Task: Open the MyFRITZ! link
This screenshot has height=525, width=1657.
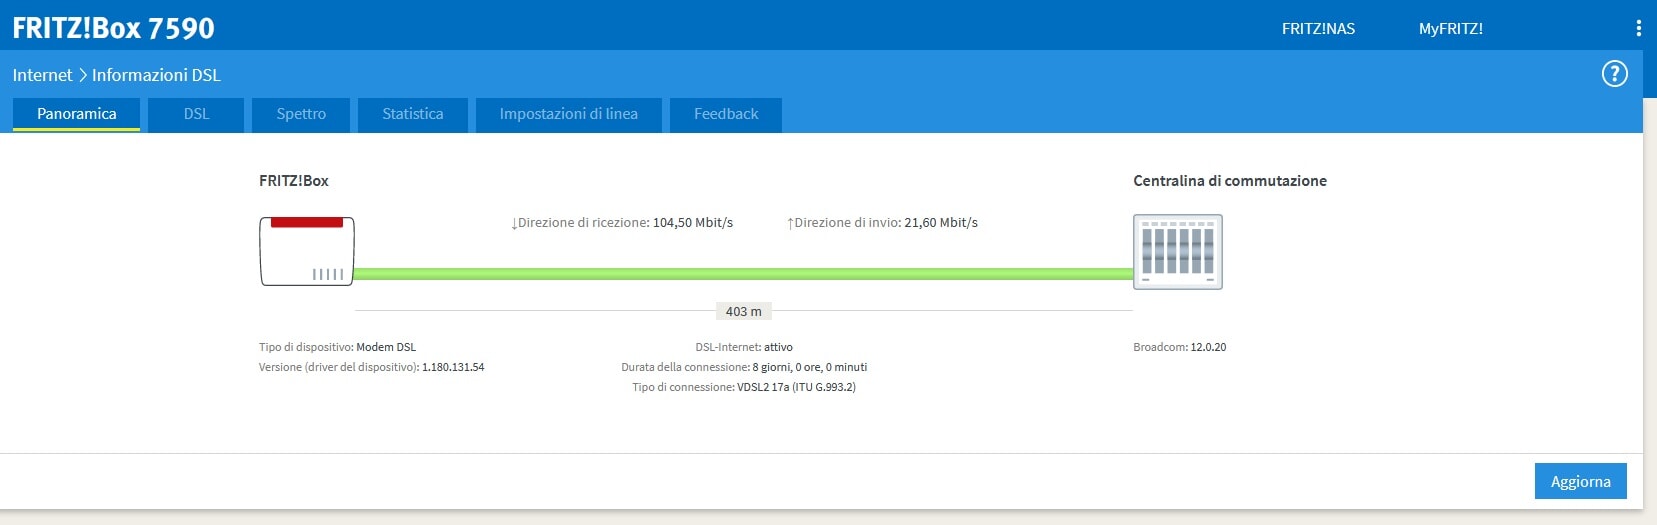Action: pos(1451,29)
